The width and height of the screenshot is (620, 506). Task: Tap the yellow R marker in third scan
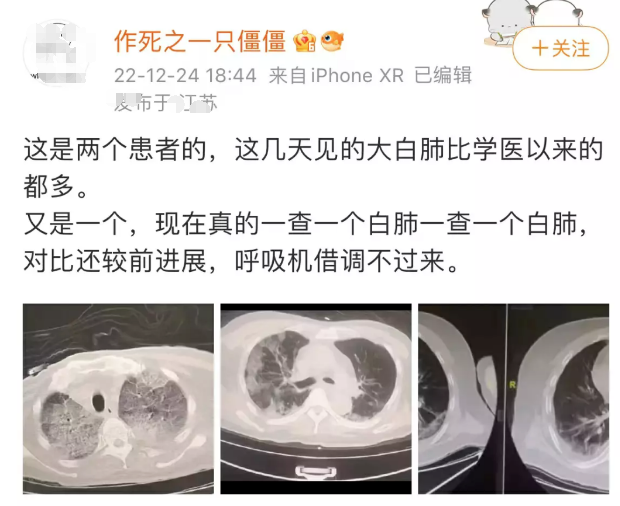coord(513,385)
